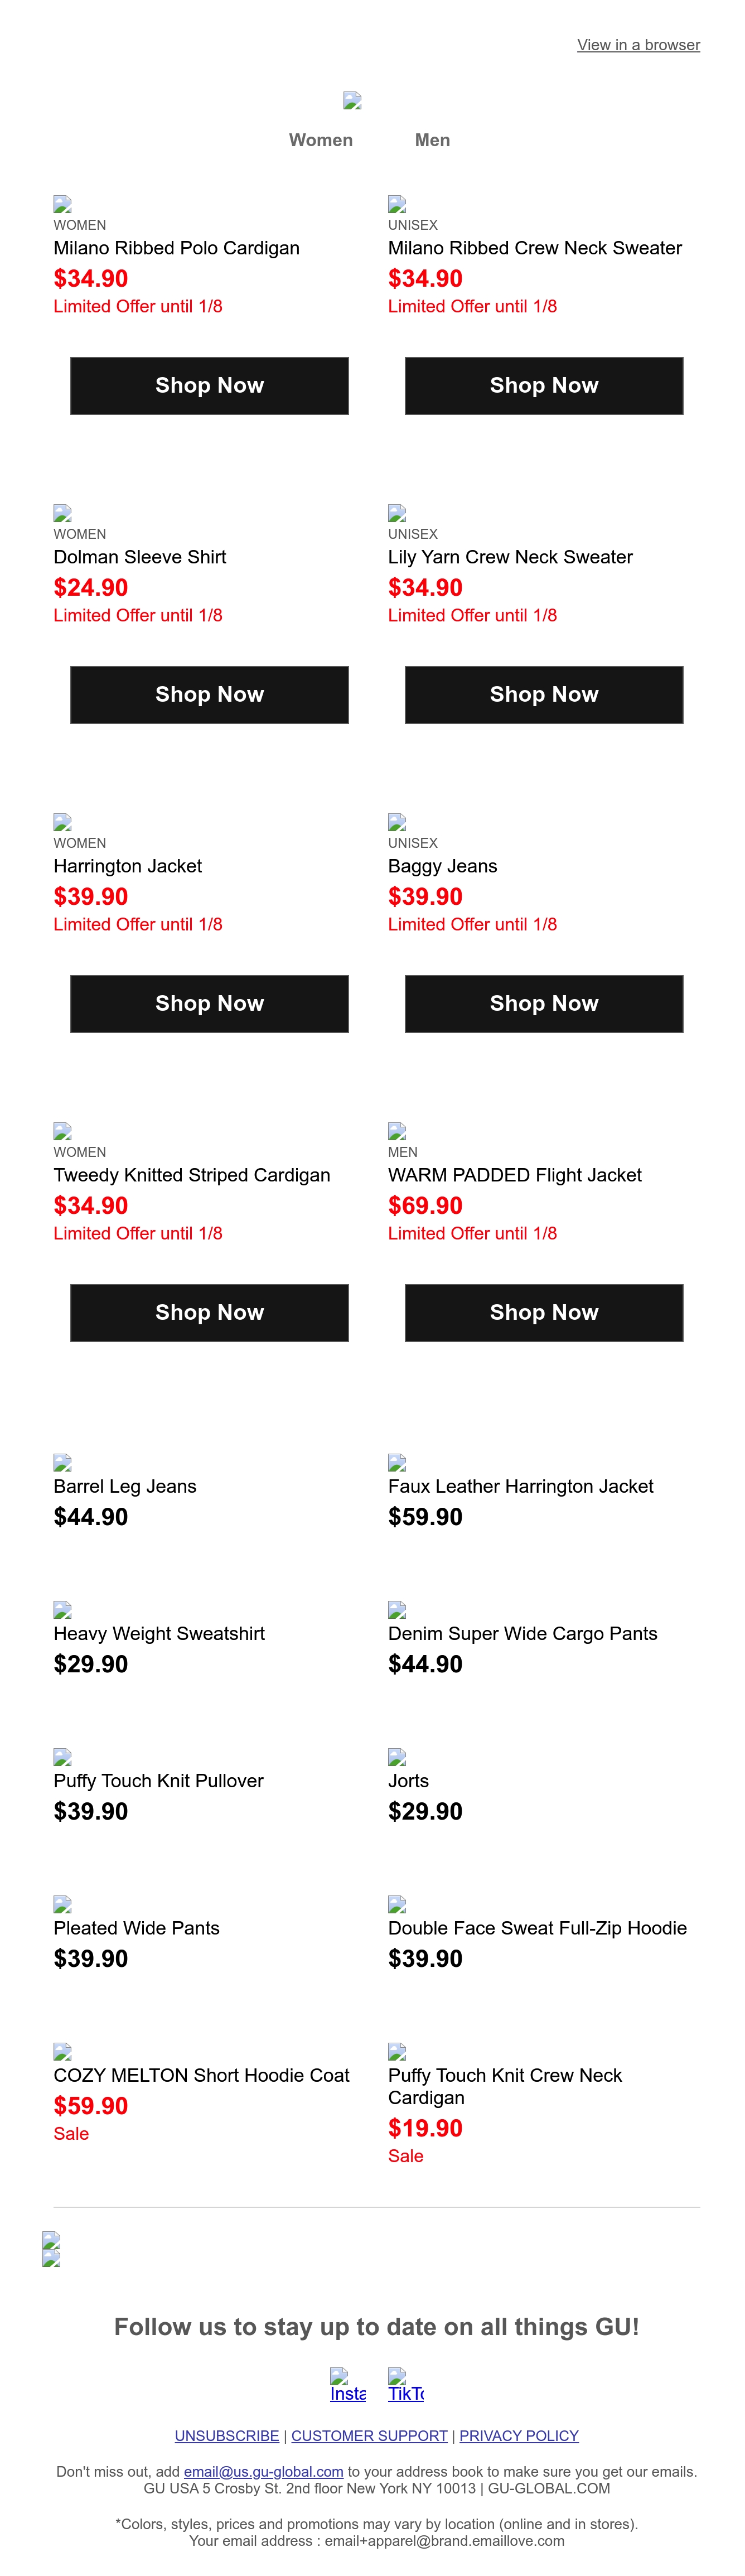
Task: Open the Faux Leather Harrington Jacket image
Action: tap(397, 1462)
